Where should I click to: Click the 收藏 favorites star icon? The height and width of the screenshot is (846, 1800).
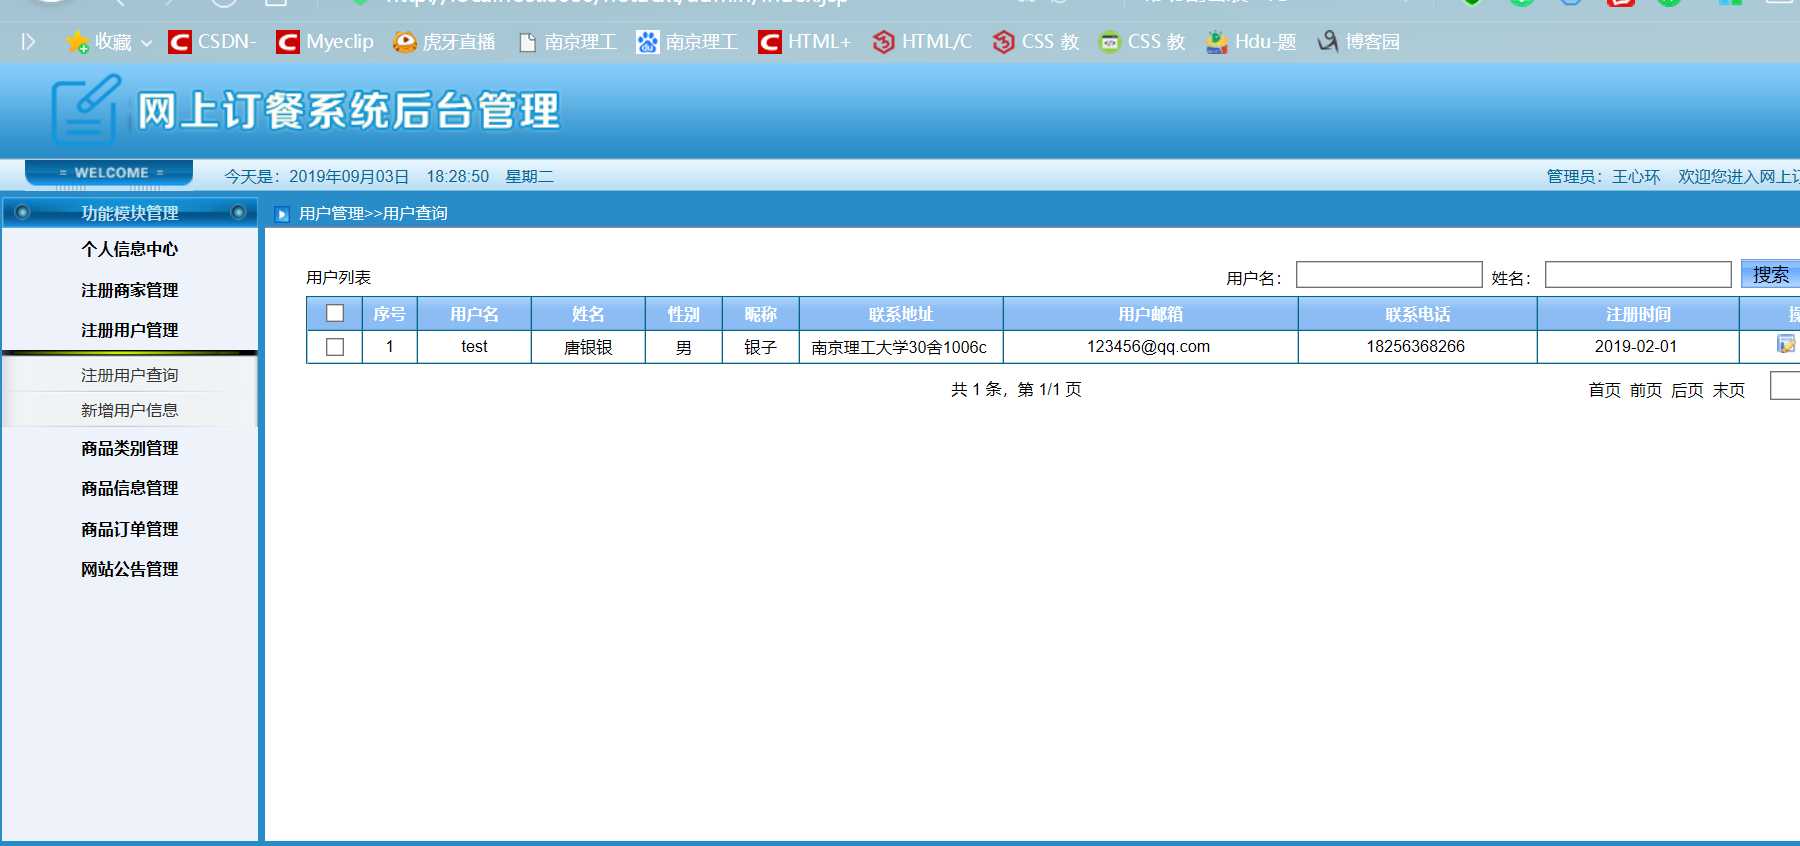77,42
